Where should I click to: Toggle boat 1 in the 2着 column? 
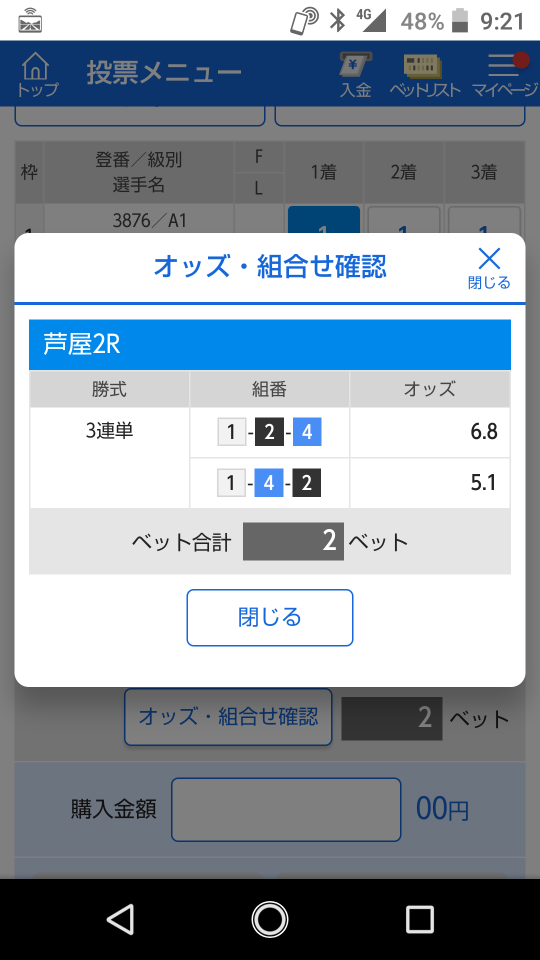(403, 220)
